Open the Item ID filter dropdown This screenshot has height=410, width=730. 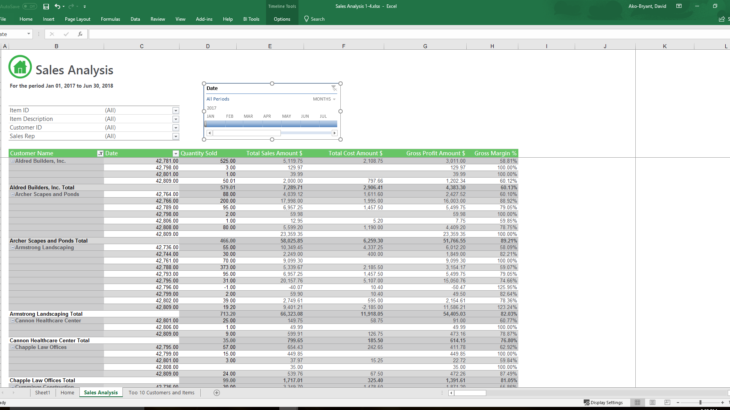176,111
